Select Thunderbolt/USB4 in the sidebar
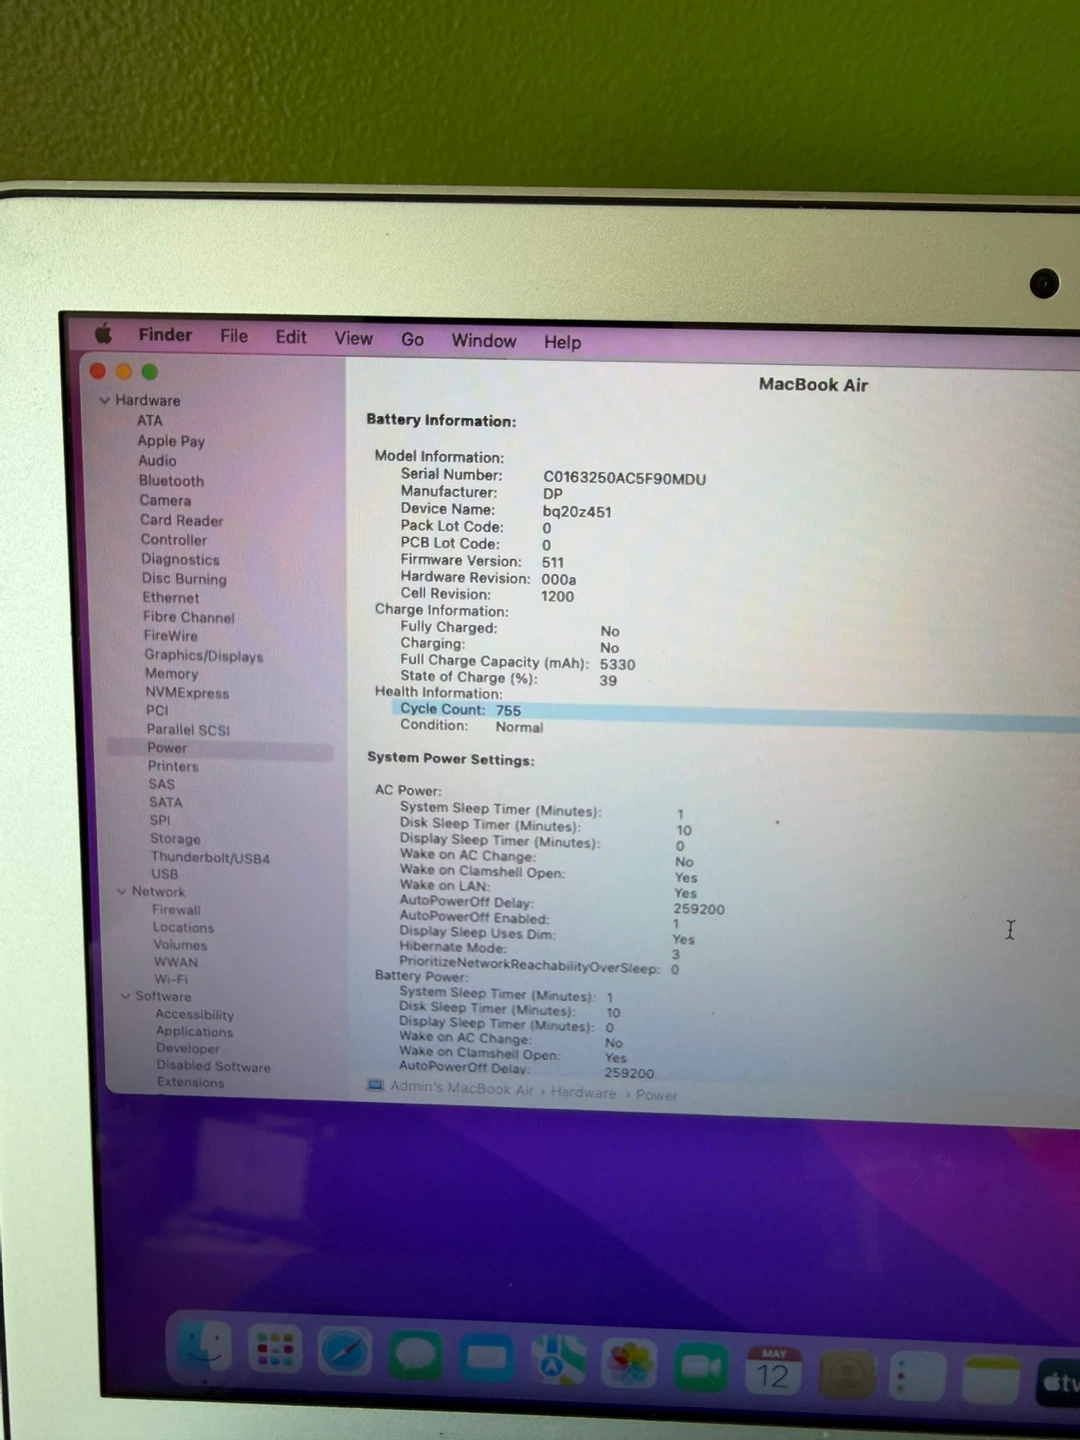This screenshot has width=1080, height=1440. point(210,858)
